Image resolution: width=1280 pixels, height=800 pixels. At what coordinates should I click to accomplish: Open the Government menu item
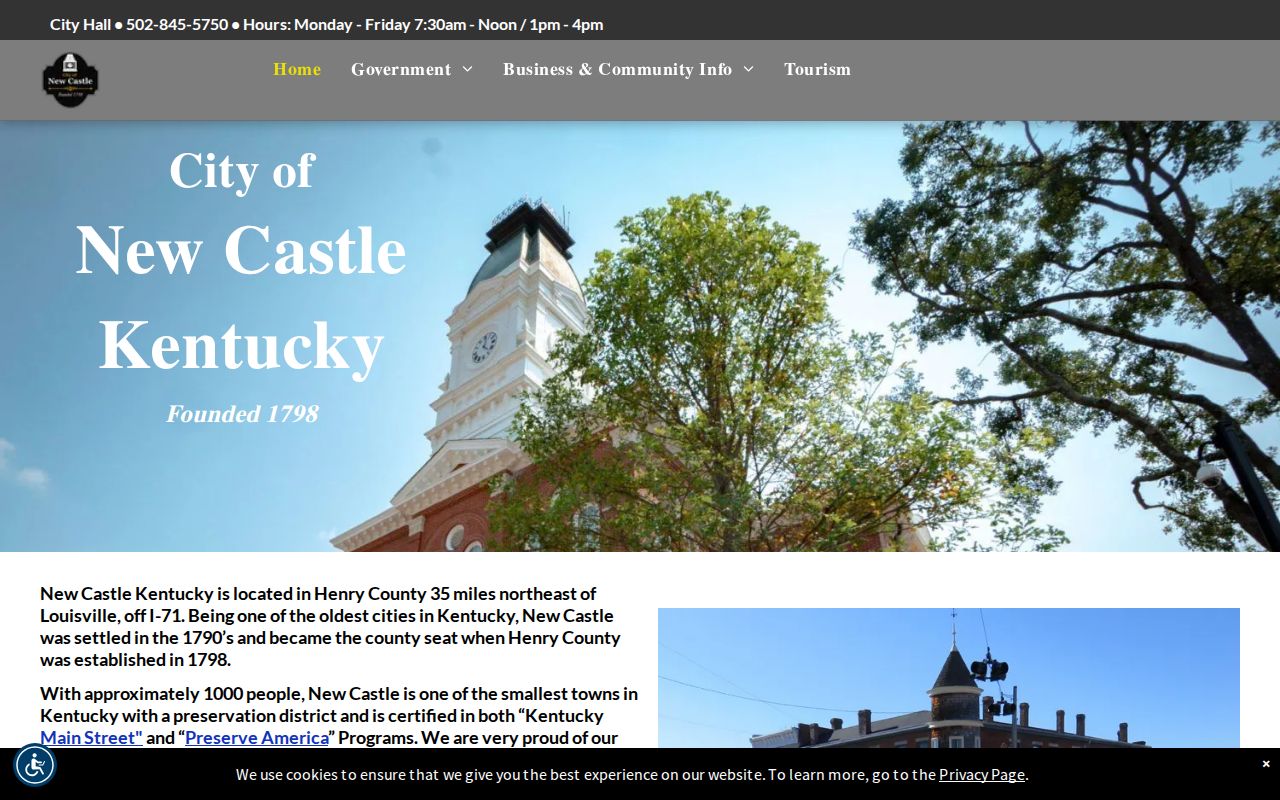coord(401,69)
